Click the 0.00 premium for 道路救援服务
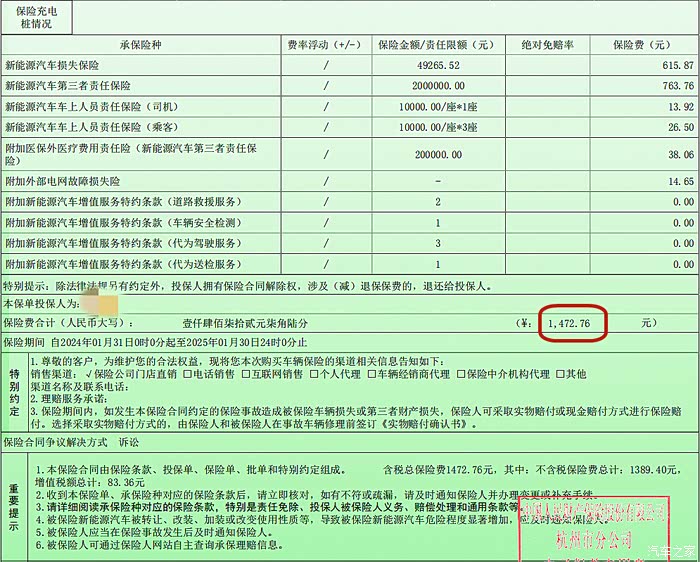This screenshot has width=700, height=562. pos(683,202)
